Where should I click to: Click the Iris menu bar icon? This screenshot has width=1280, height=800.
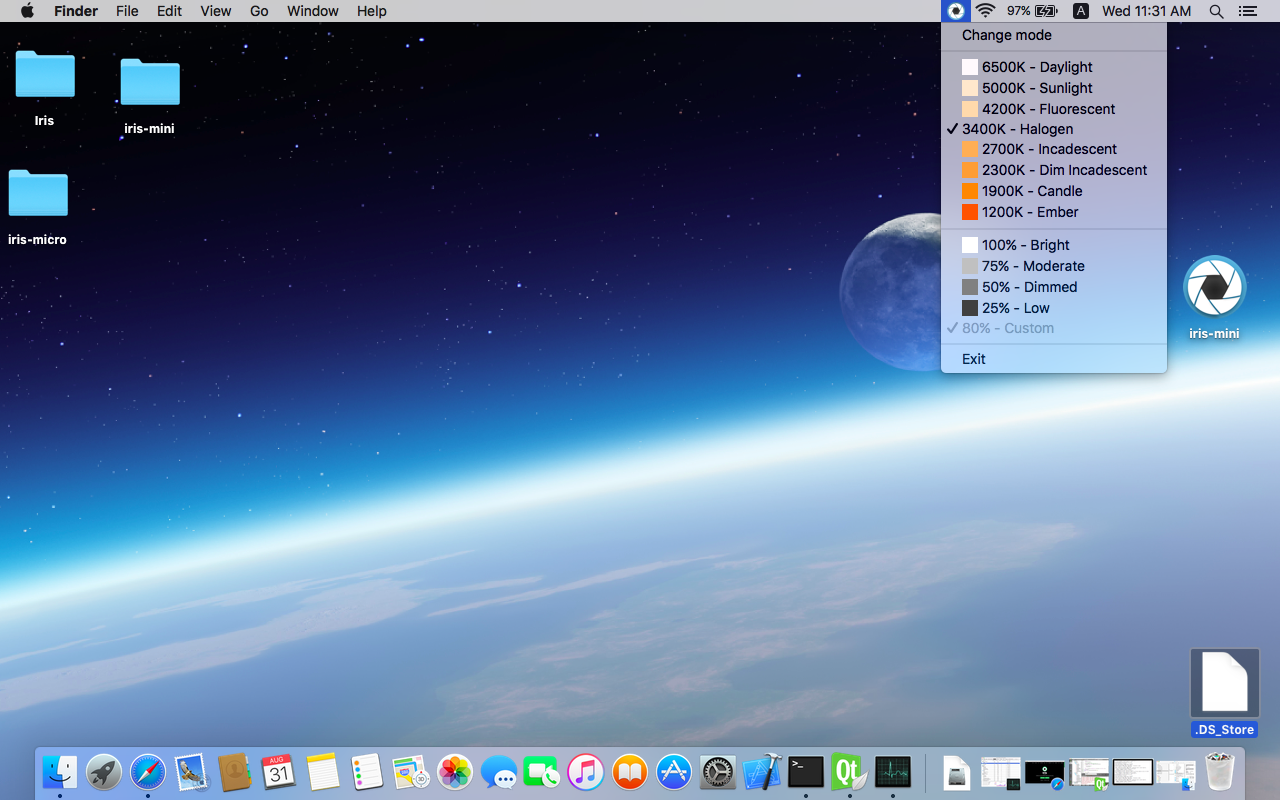click(x=956, y=11)
